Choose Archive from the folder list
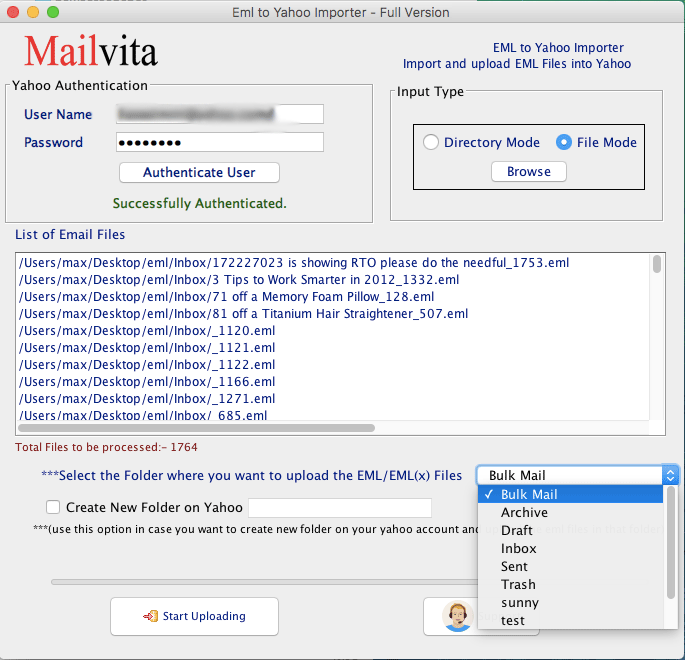The image size is (685, 660). pos(524,512)
